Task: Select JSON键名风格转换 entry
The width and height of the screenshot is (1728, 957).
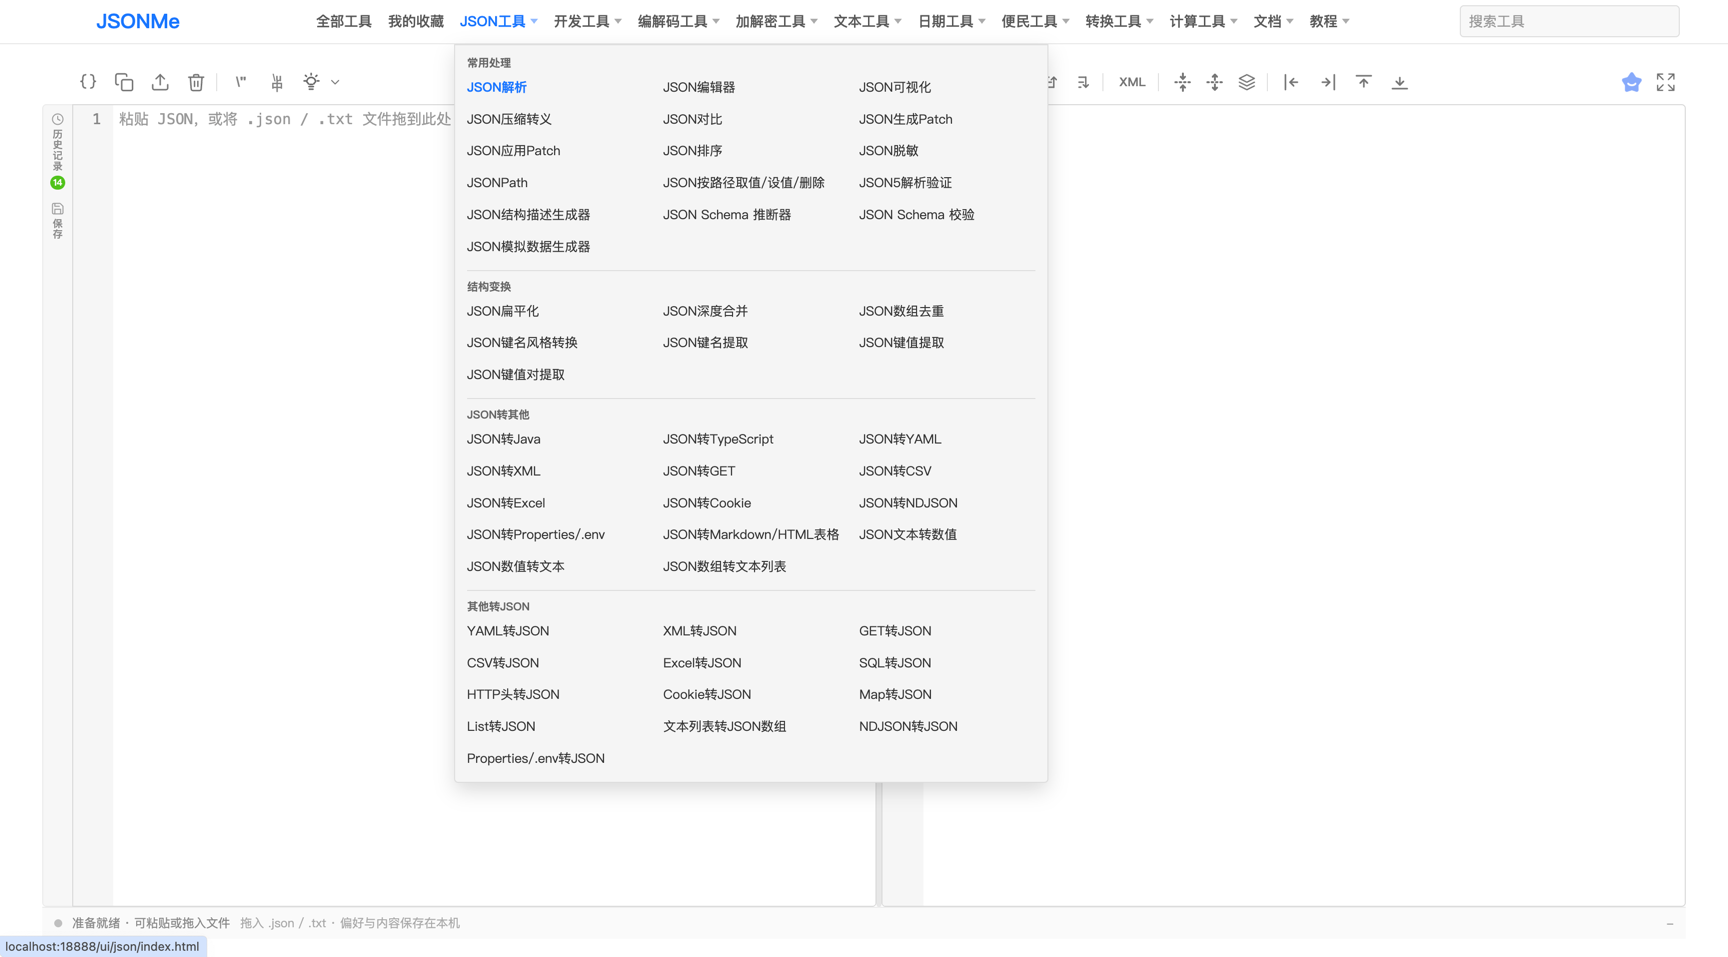Action: point(522,343)
